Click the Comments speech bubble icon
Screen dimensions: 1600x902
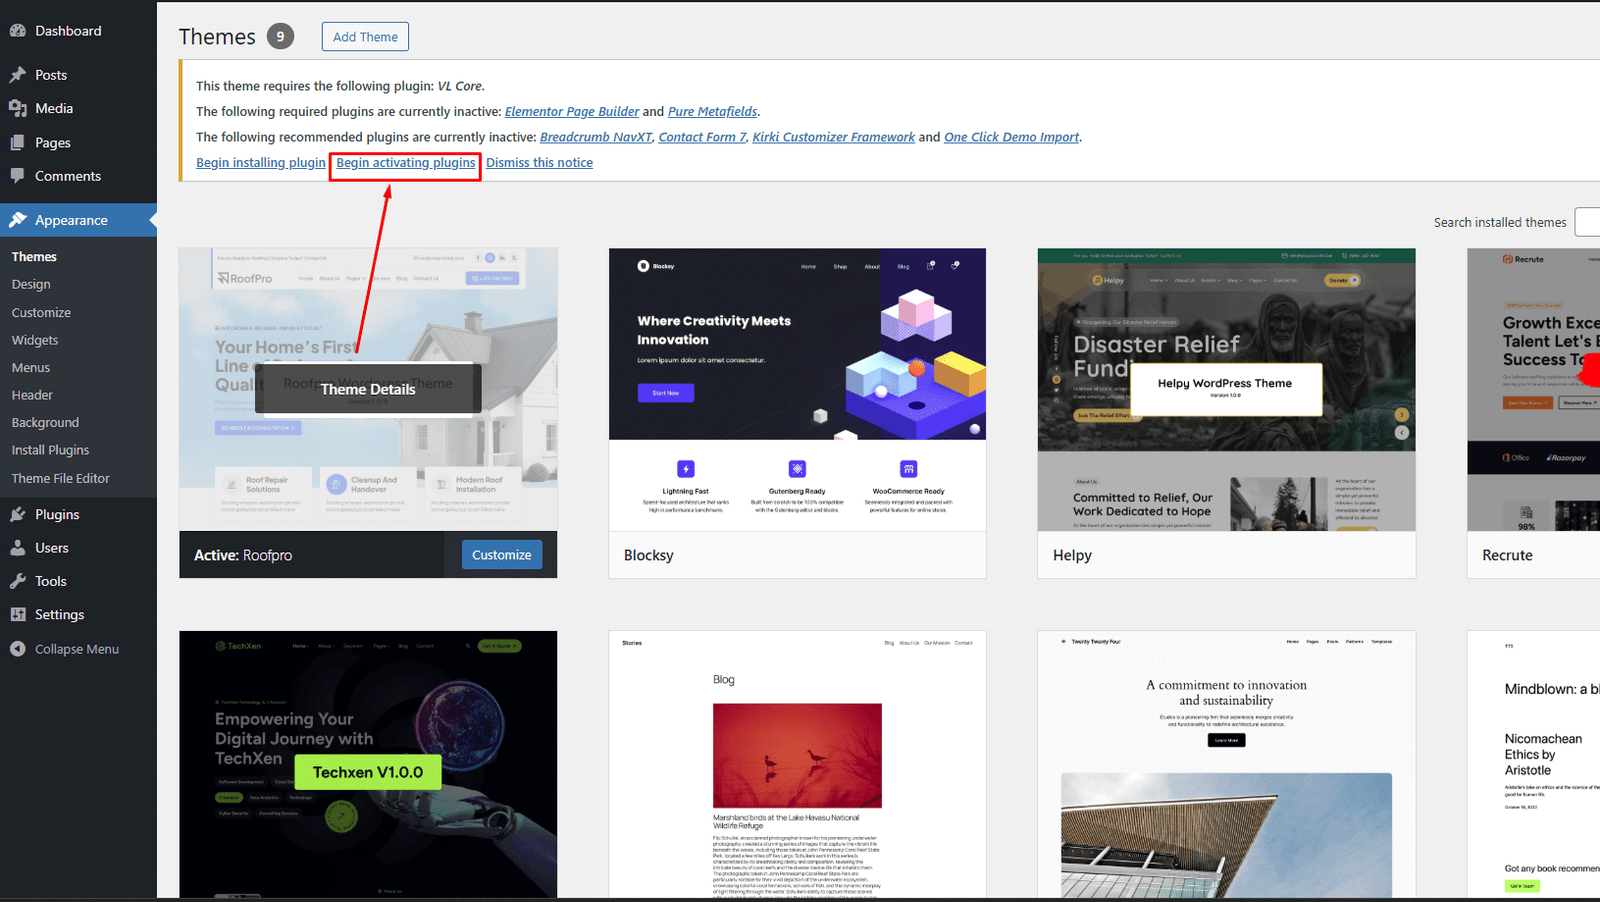tap(17, 176)
